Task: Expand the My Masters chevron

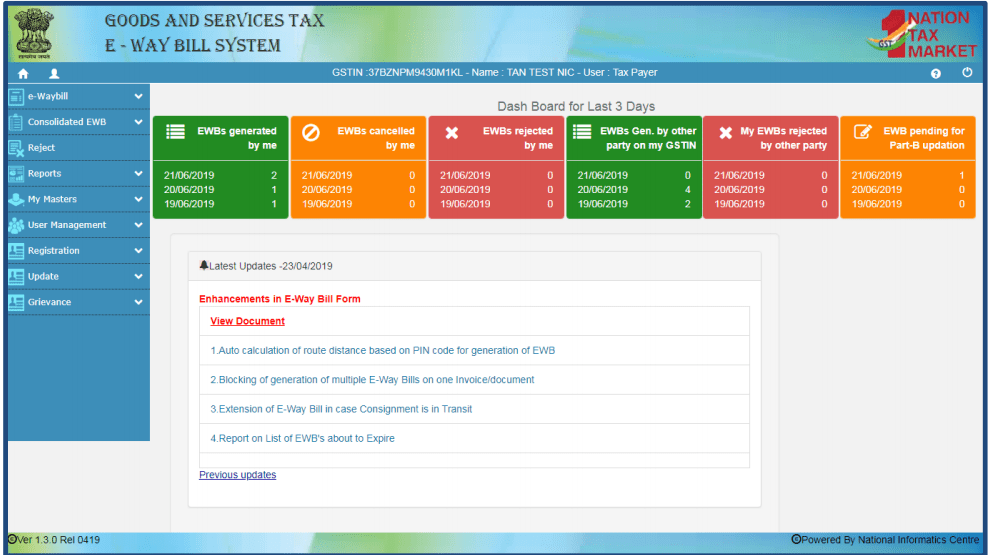Action: (138, 199)
